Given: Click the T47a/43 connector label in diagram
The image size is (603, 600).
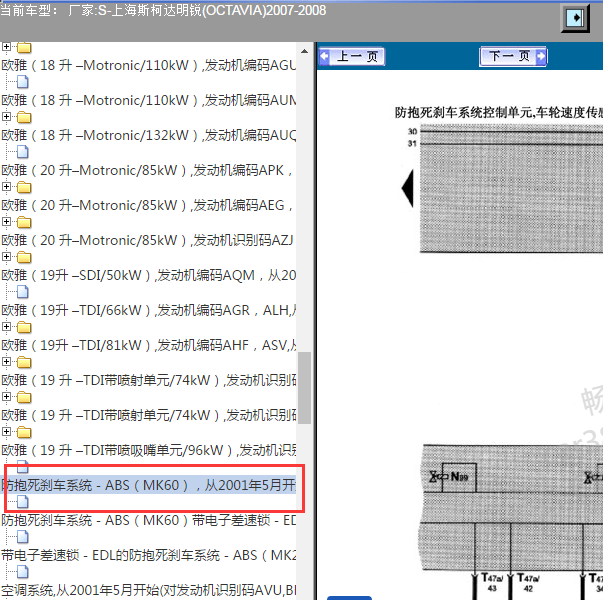Looking at the screenshot, I should tap(492, 583).
